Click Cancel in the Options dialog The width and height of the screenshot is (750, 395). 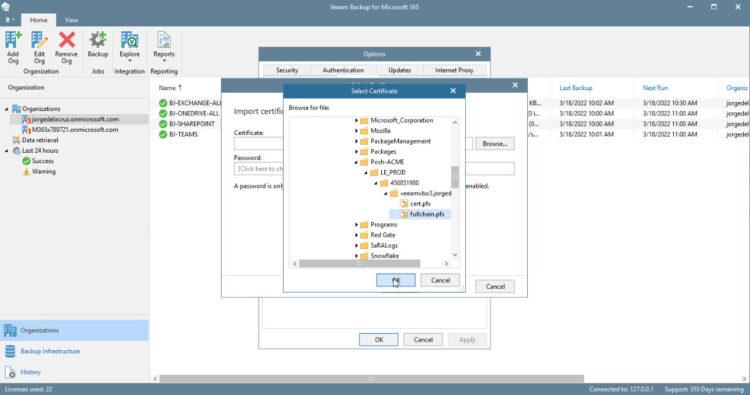click(x=423, y=340)
